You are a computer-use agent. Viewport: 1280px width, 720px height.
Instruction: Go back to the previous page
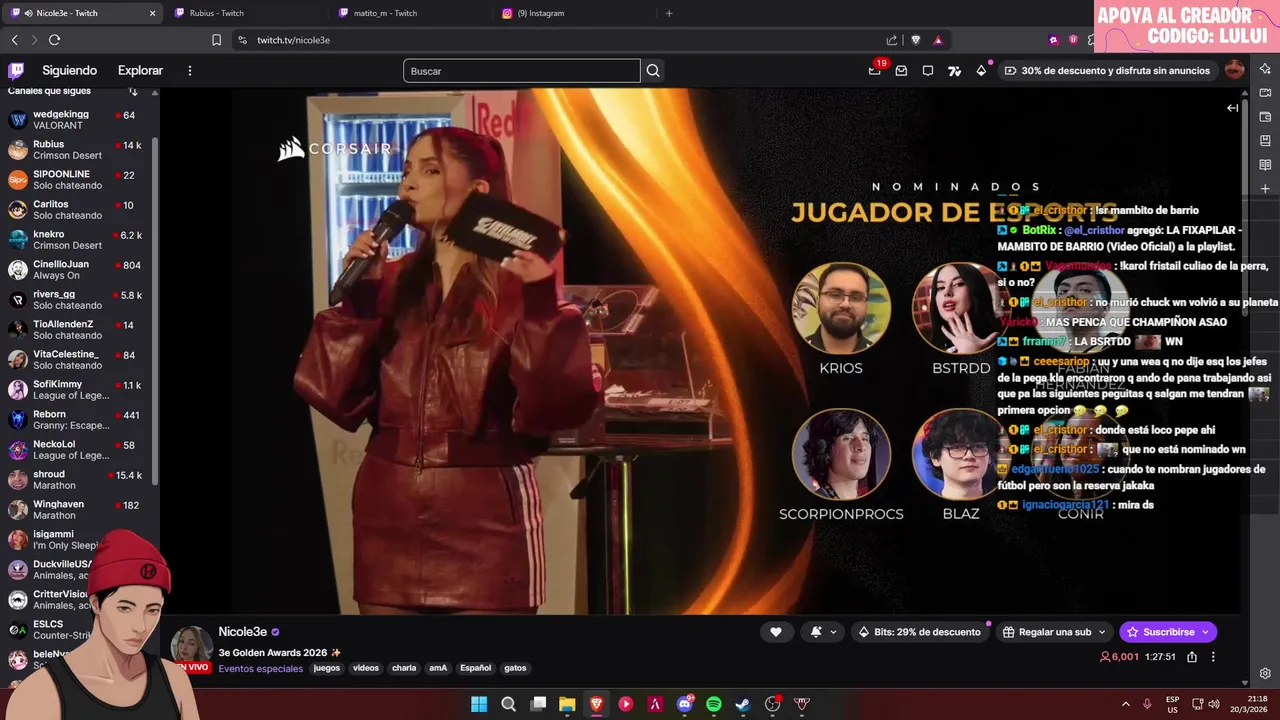point(14,40)
